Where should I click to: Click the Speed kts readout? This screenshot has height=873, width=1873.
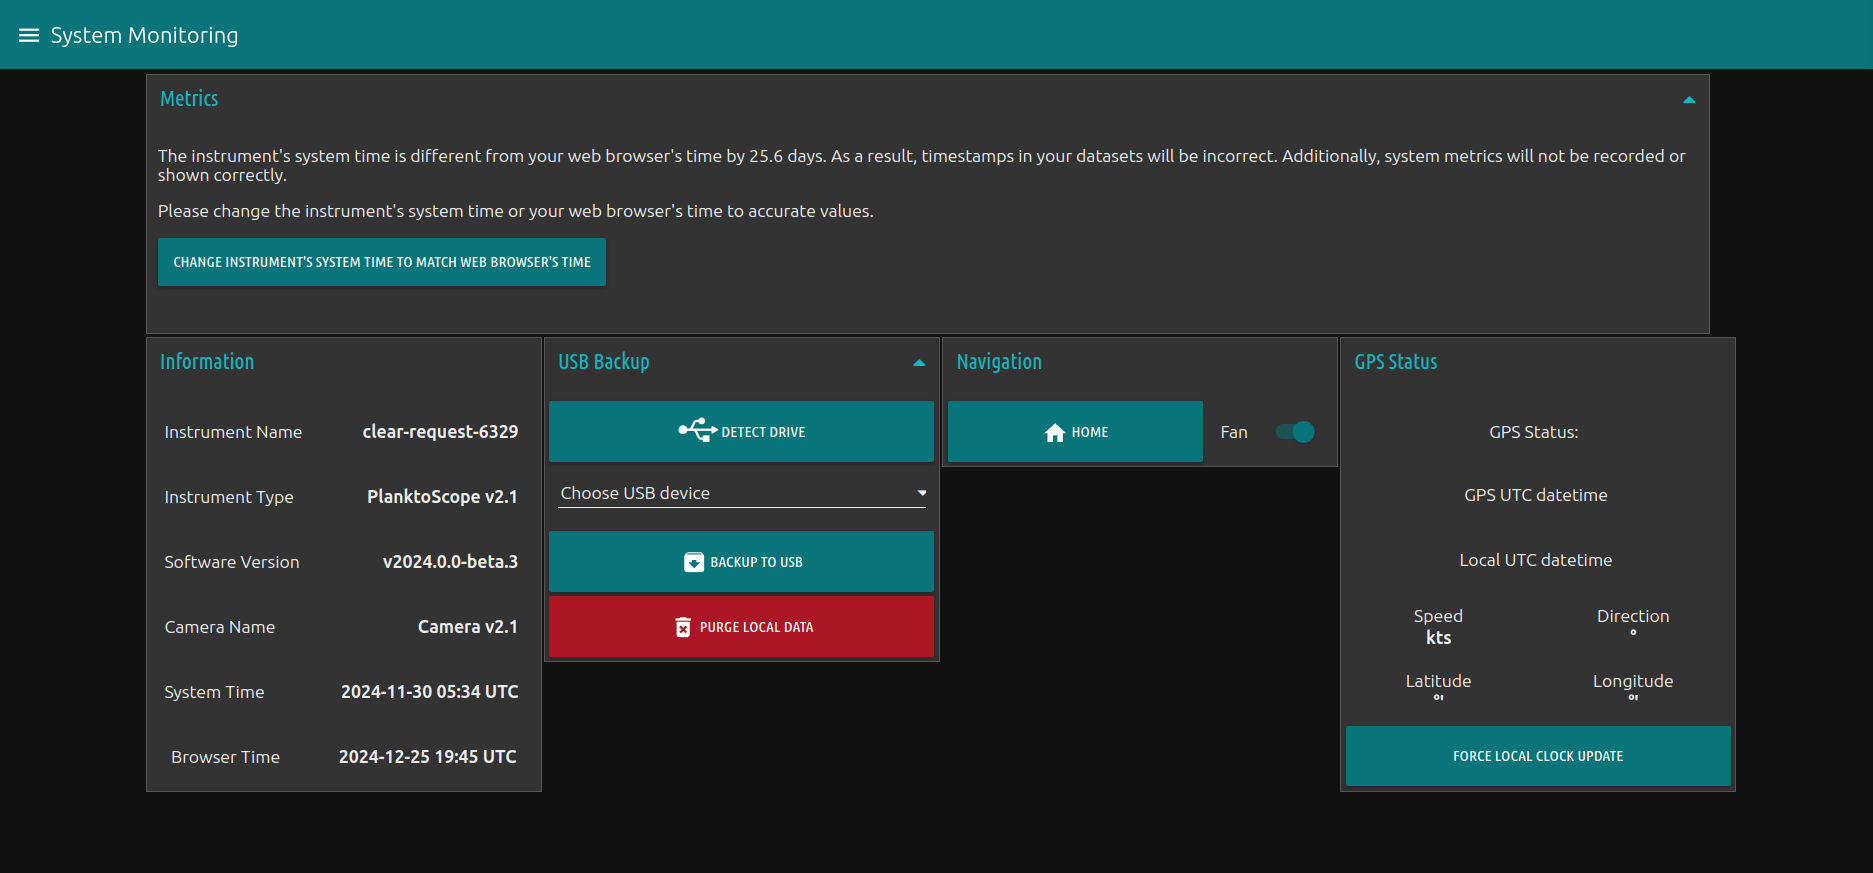[1438, 627]
